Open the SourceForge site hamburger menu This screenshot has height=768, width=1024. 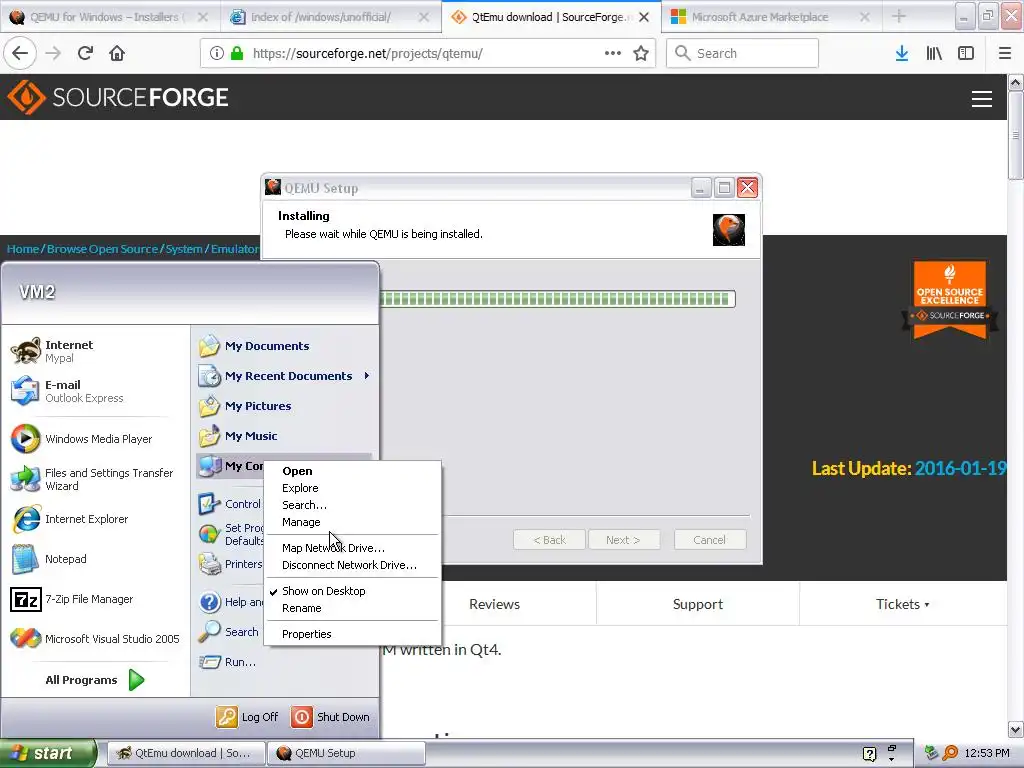point(982,99)
